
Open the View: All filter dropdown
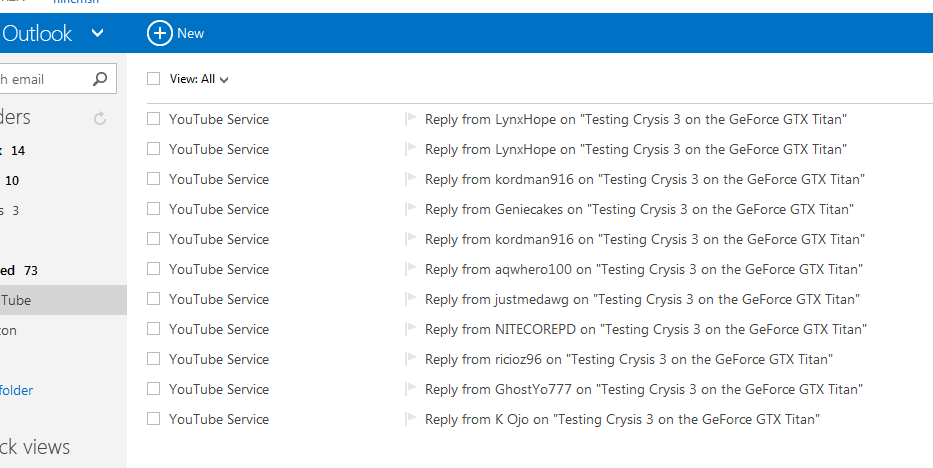(x=199, y=79)
